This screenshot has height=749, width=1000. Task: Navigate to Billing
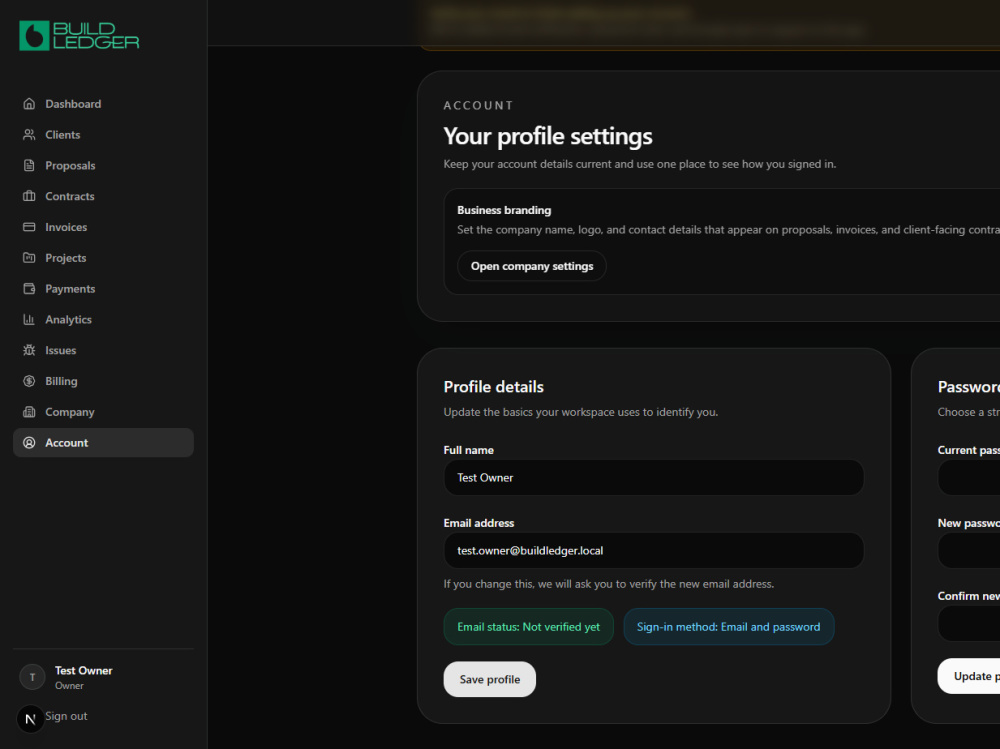point(103,381)
